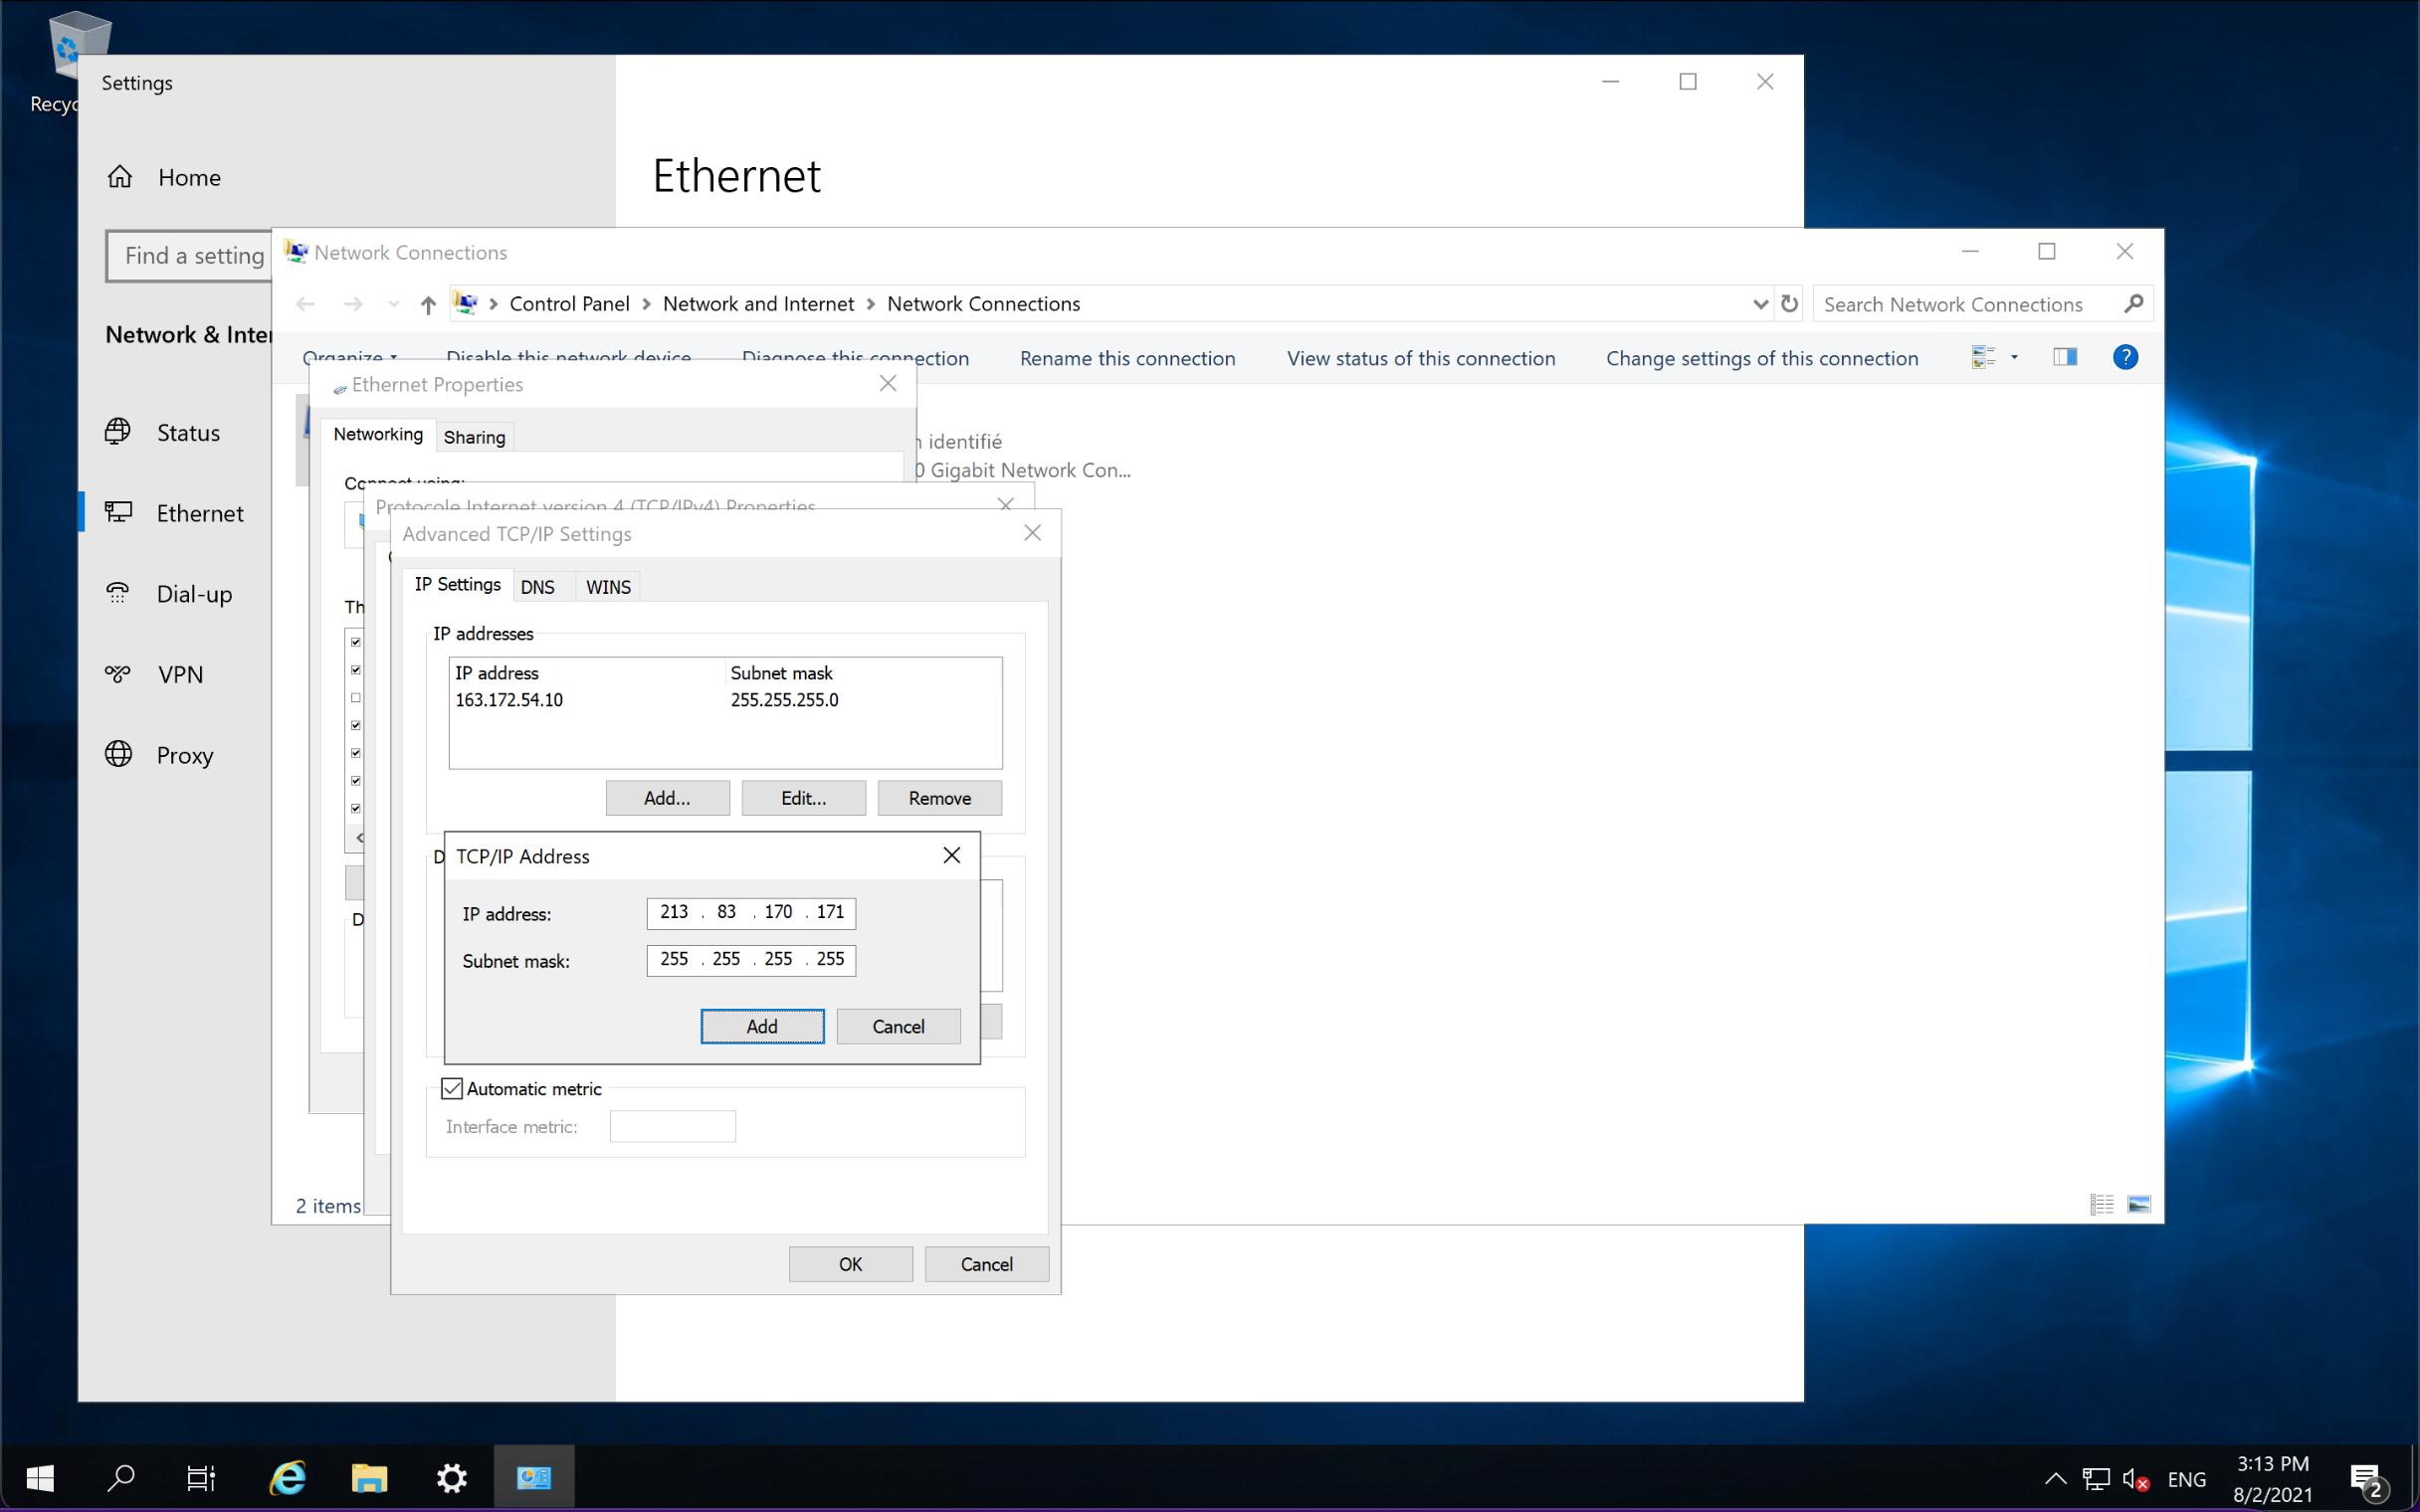Expand the address bar history dropdown
The height and width of the screenshot is (1512, 2420).
pos(1760,304)
